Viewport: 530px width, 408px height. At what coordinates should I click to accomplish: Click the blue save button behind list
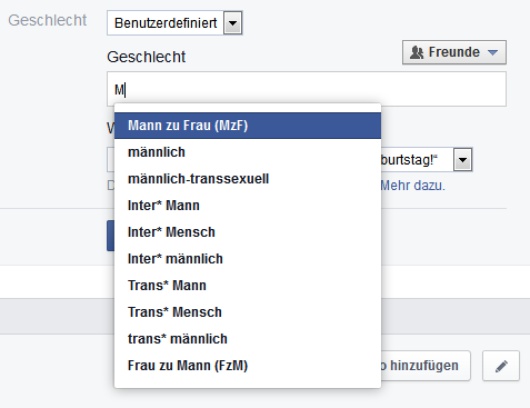pyautogui.click(x=111, y=236)
